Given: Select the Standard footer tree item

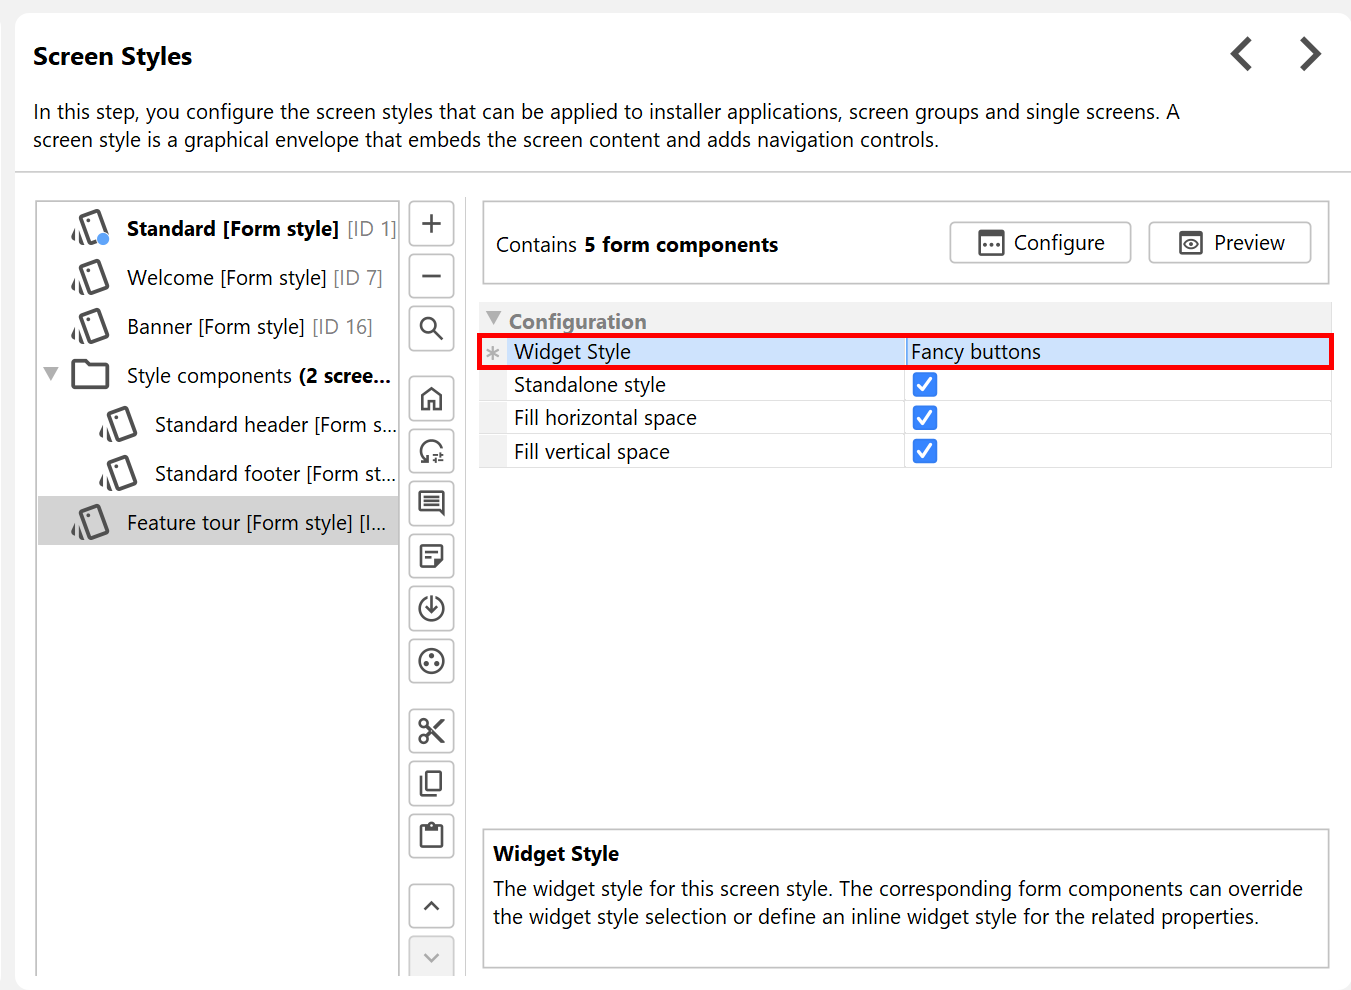Looking at the screenshot, I should tap(274, 474).
